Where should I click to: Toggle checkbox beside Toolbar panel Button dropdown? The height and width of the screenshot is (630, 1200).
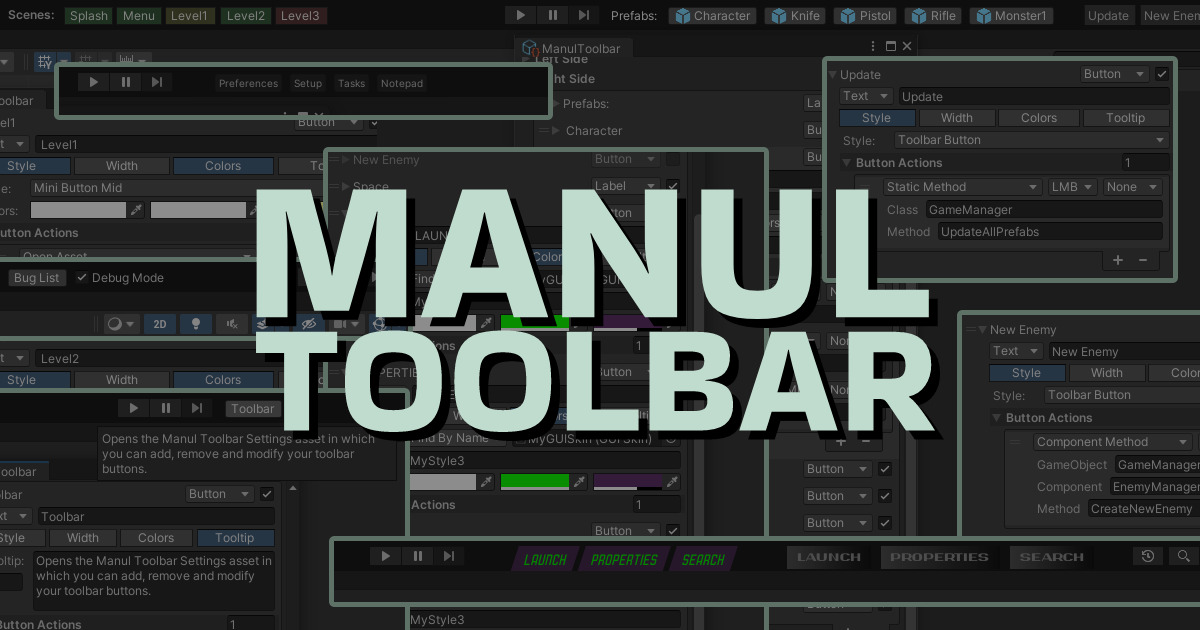point(267,494)
